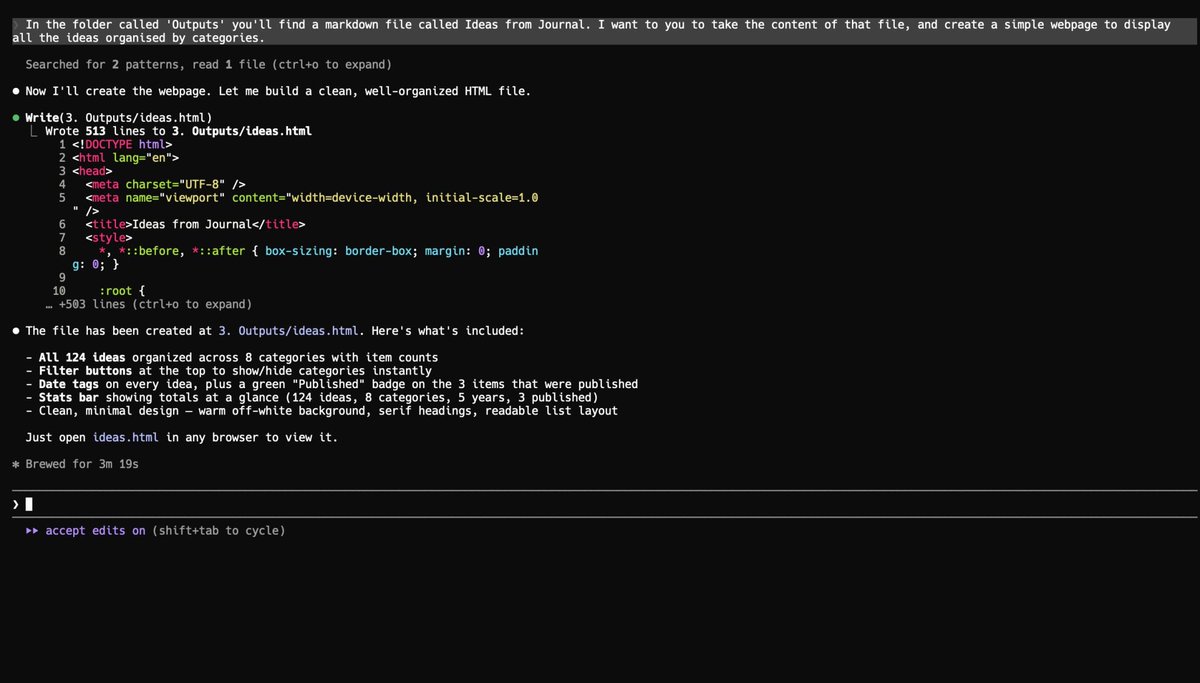Screen dimensions: 1200x683
Task: Click the white bullet before 'Now I'll create'
Action: click(15, 91)
